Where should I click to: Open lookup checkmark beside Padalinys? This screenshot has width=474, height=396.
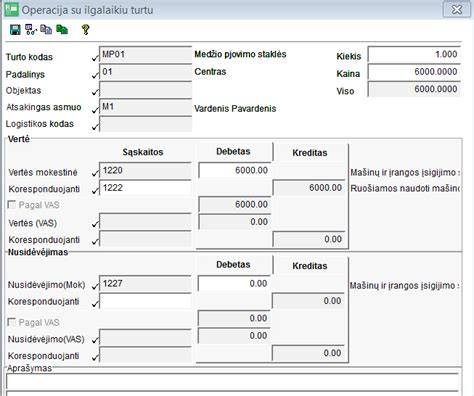click(x=95, y=75)
